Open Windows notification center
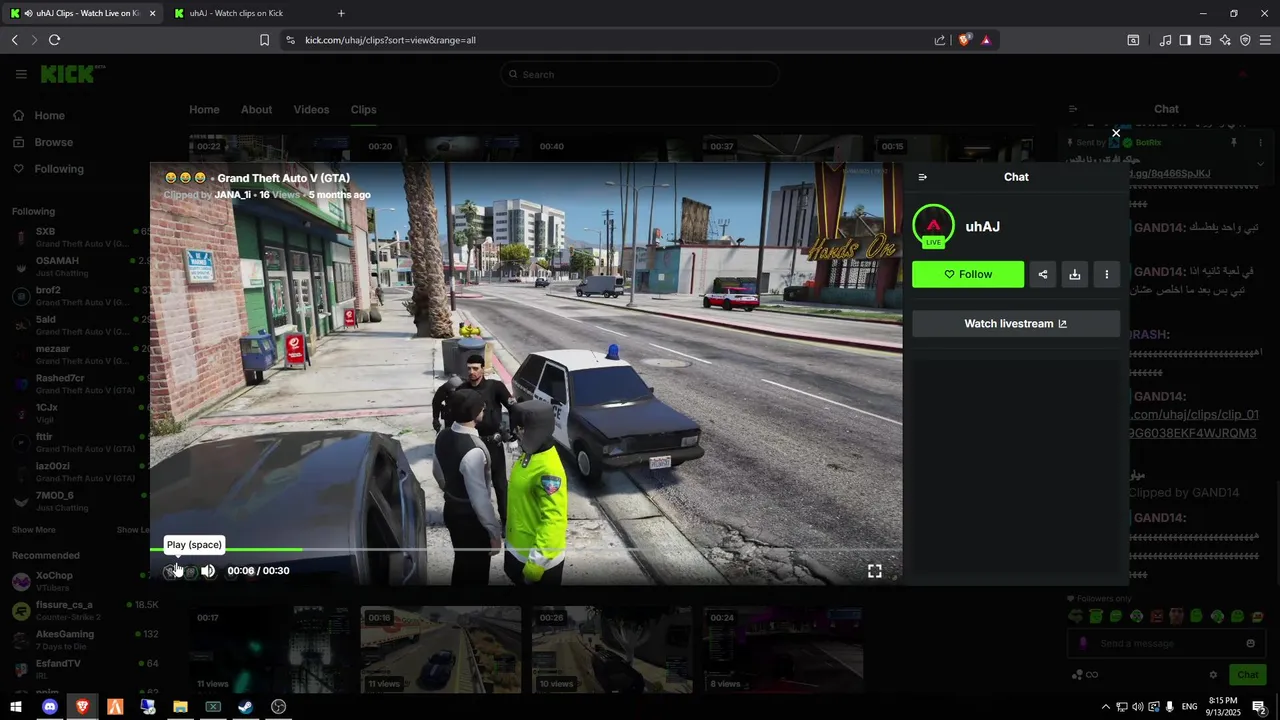The image size is (1280, 720). tap(1259, 707)
